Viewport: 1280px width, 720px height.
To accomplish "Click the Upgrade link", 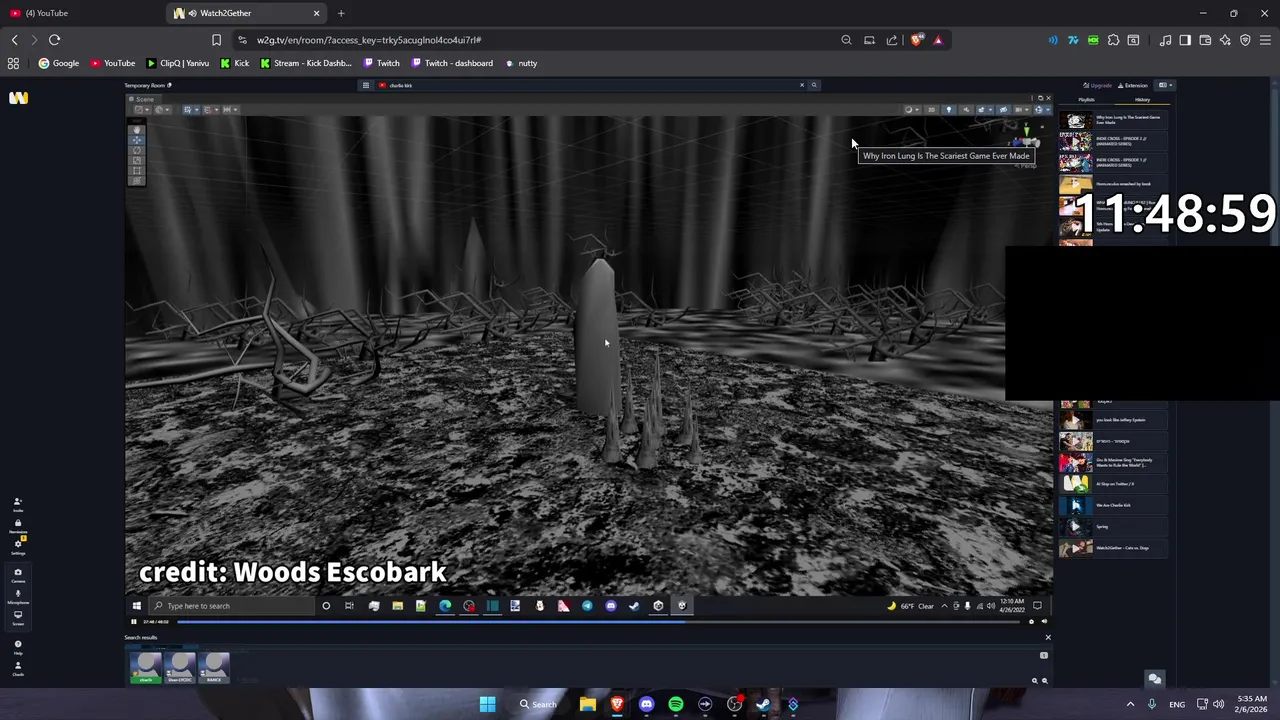I will 1098,85.
